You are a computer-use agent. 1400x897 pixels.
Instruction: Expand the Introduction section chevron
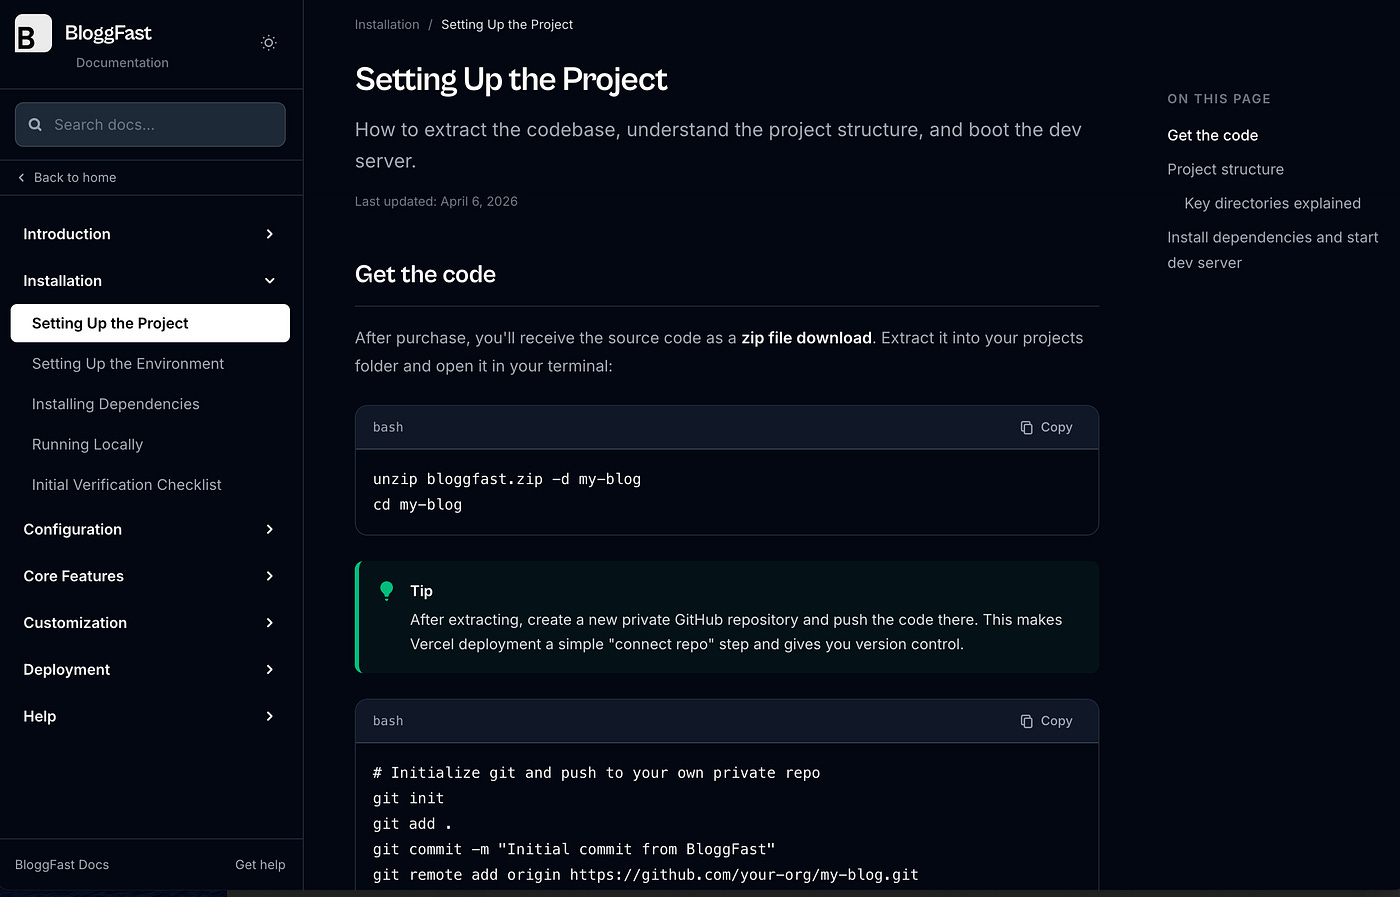pos(269,234)
